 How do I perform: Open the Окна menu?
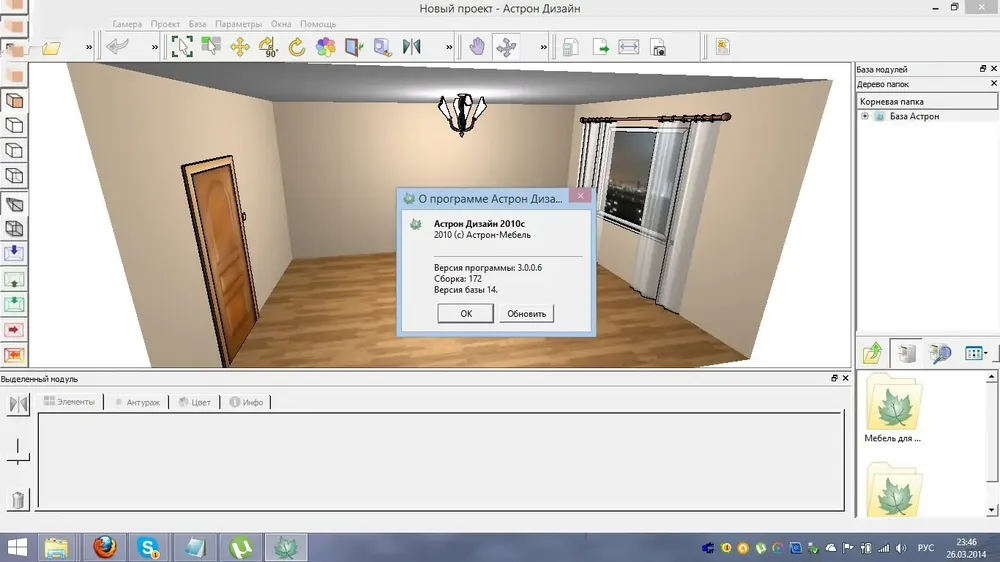click(x=281, y=24)
